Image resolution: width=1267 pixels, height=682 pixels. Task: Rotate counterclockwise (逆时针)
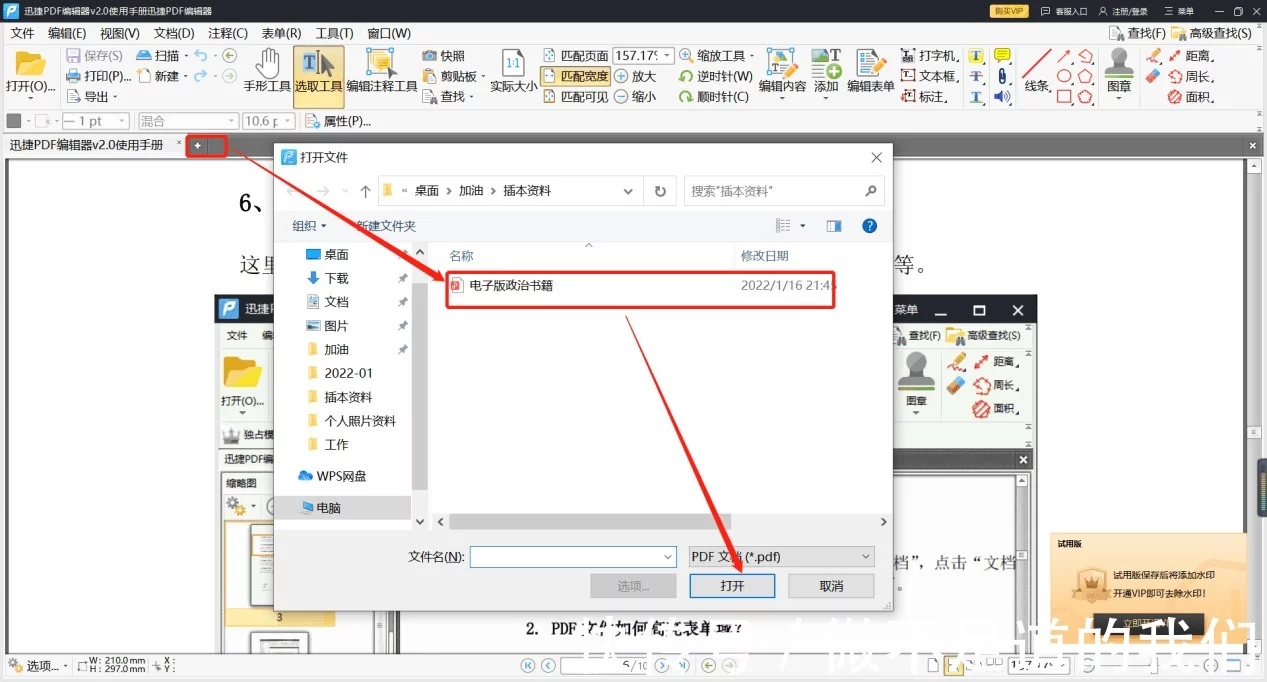pyautogui.click(x=715, y=76)
